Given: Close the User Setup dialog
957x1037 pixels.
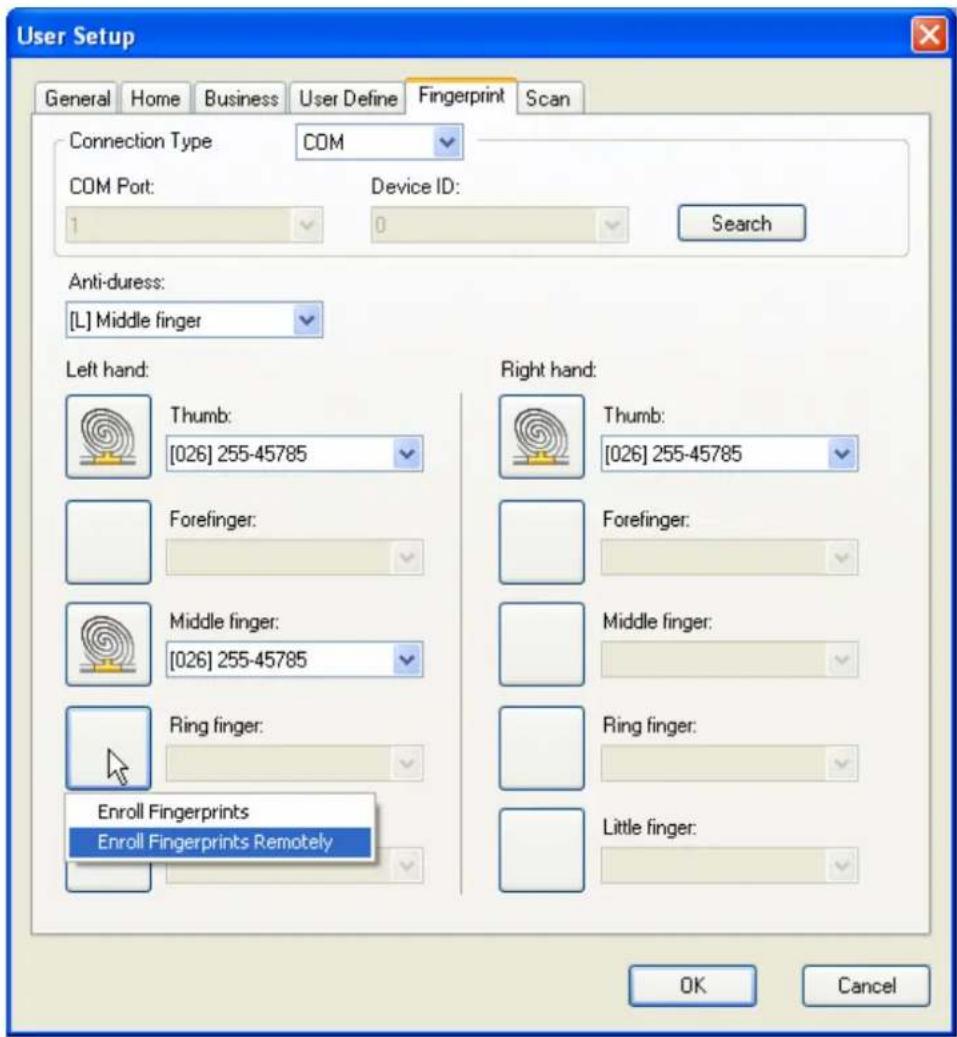Looking at the screenshot, I should (929, 34).
